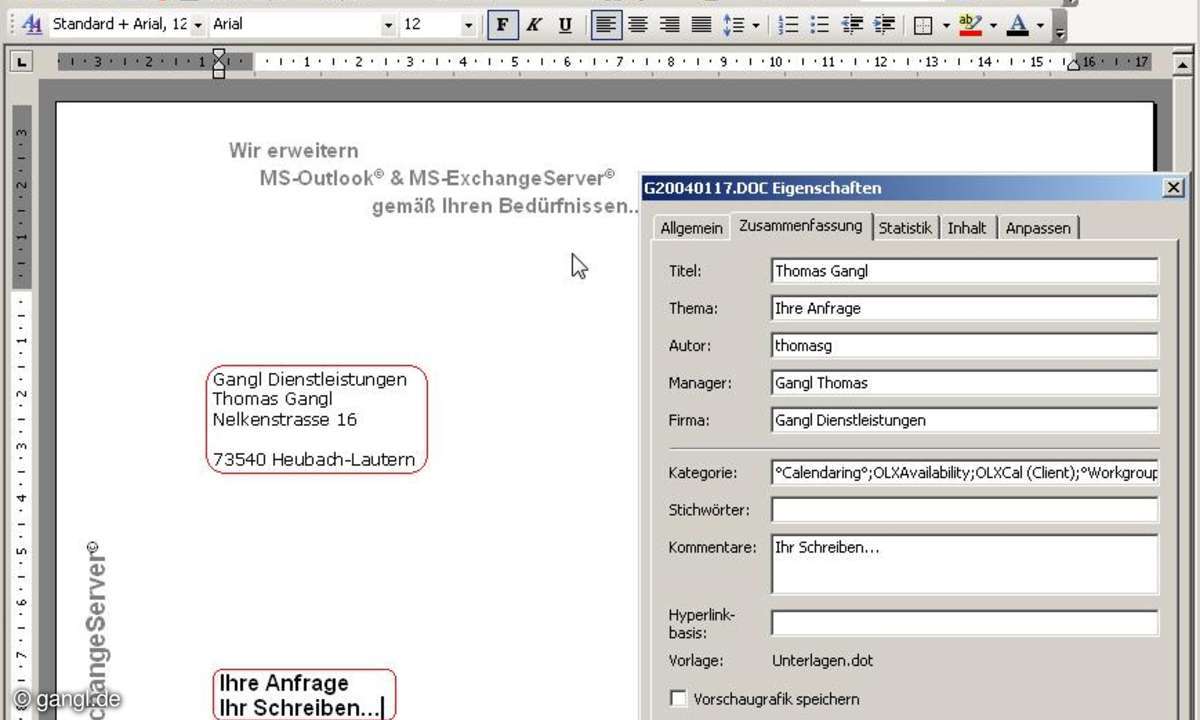Apply justify alignment icon
Screen dimensions: 1200x720
[x=702, y=25]
